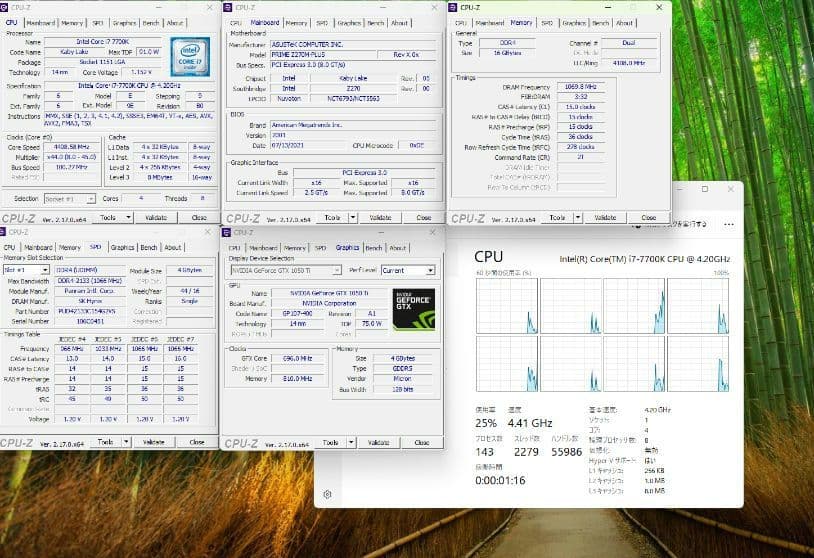Viewport: 814px width, 558px height.
Task: Open Bench tab in the Mainboard window
Action: pos(376,23)
